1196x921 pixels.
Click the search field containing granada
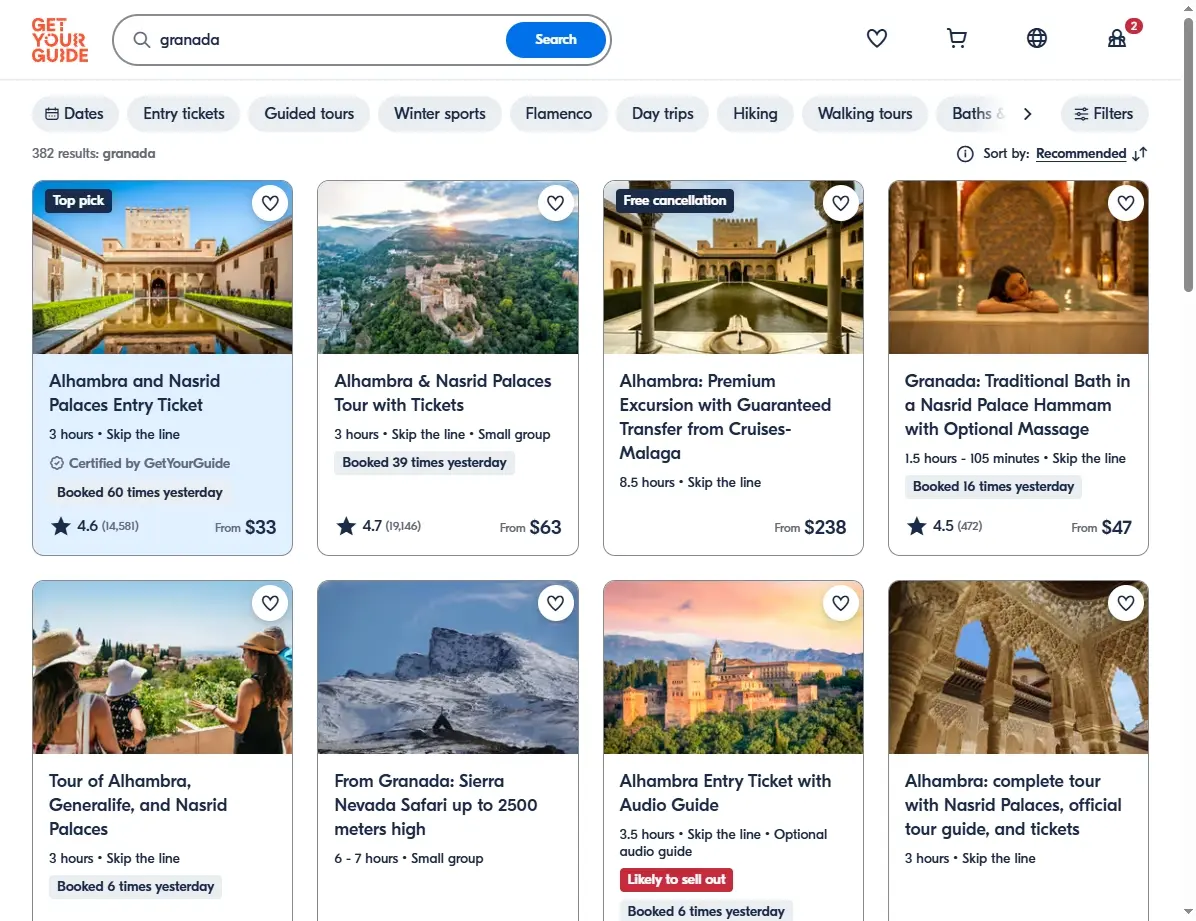[328, 40]
